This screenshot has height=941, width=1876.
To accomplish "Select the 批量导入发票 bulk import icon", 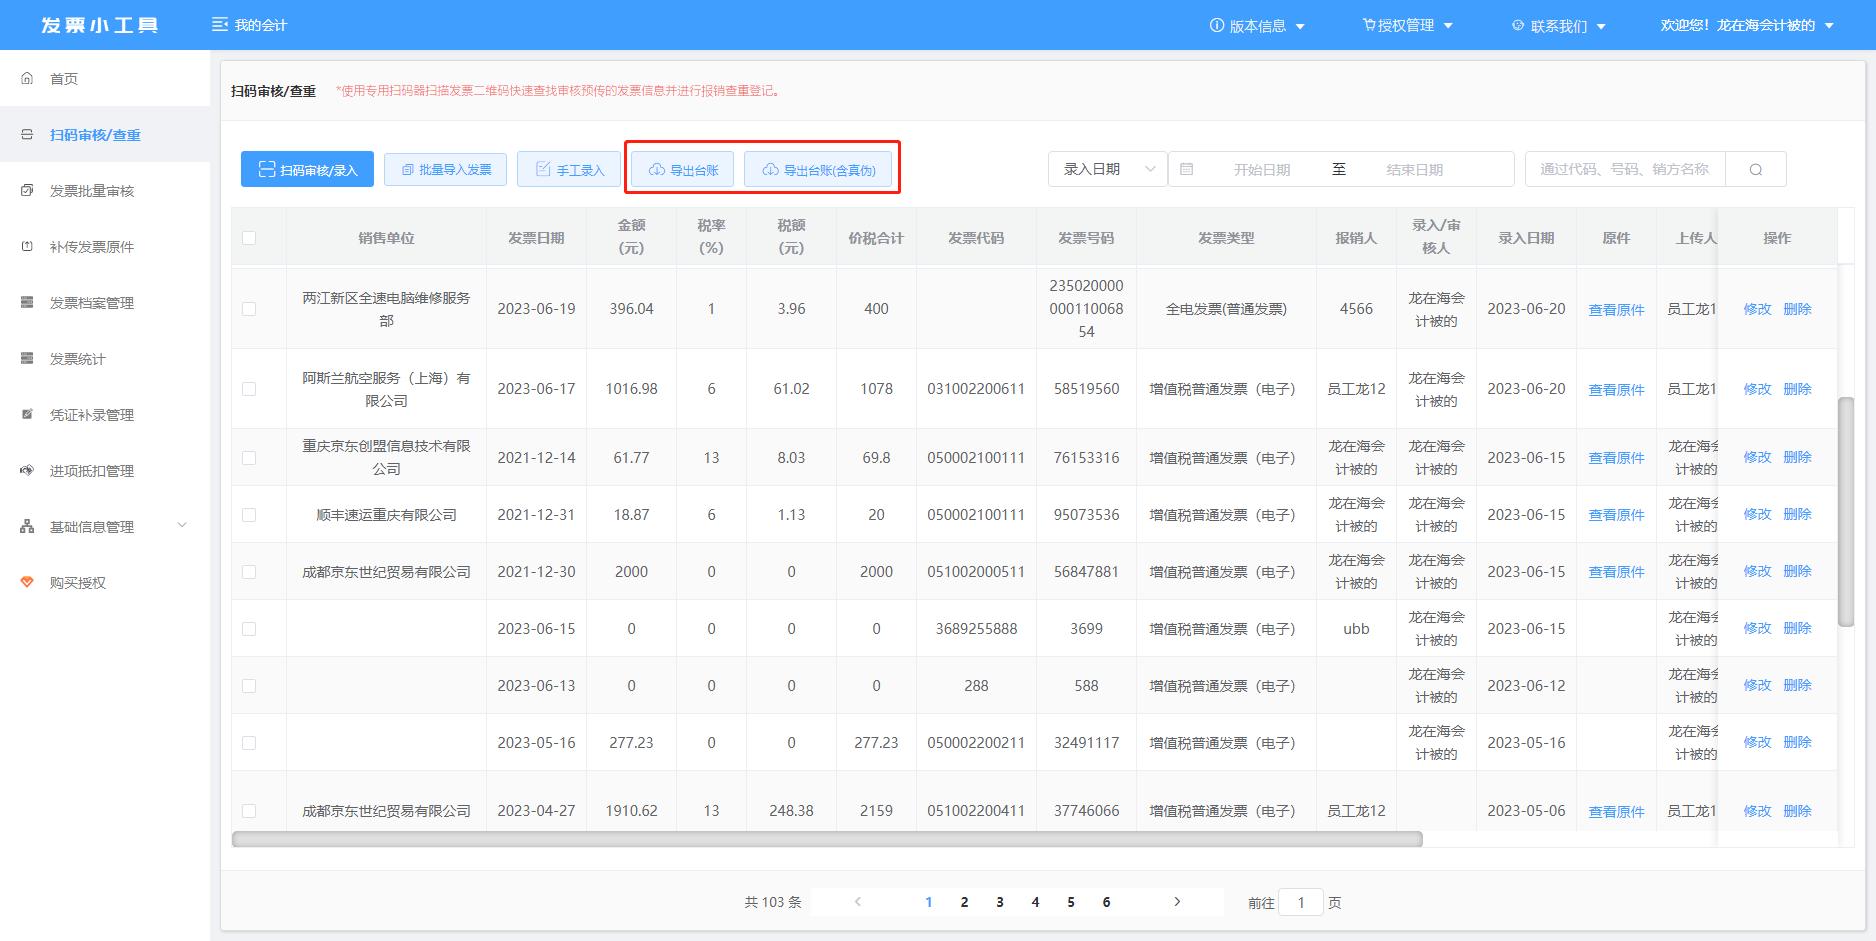I will pyautogui.click(x=445, y=169).
